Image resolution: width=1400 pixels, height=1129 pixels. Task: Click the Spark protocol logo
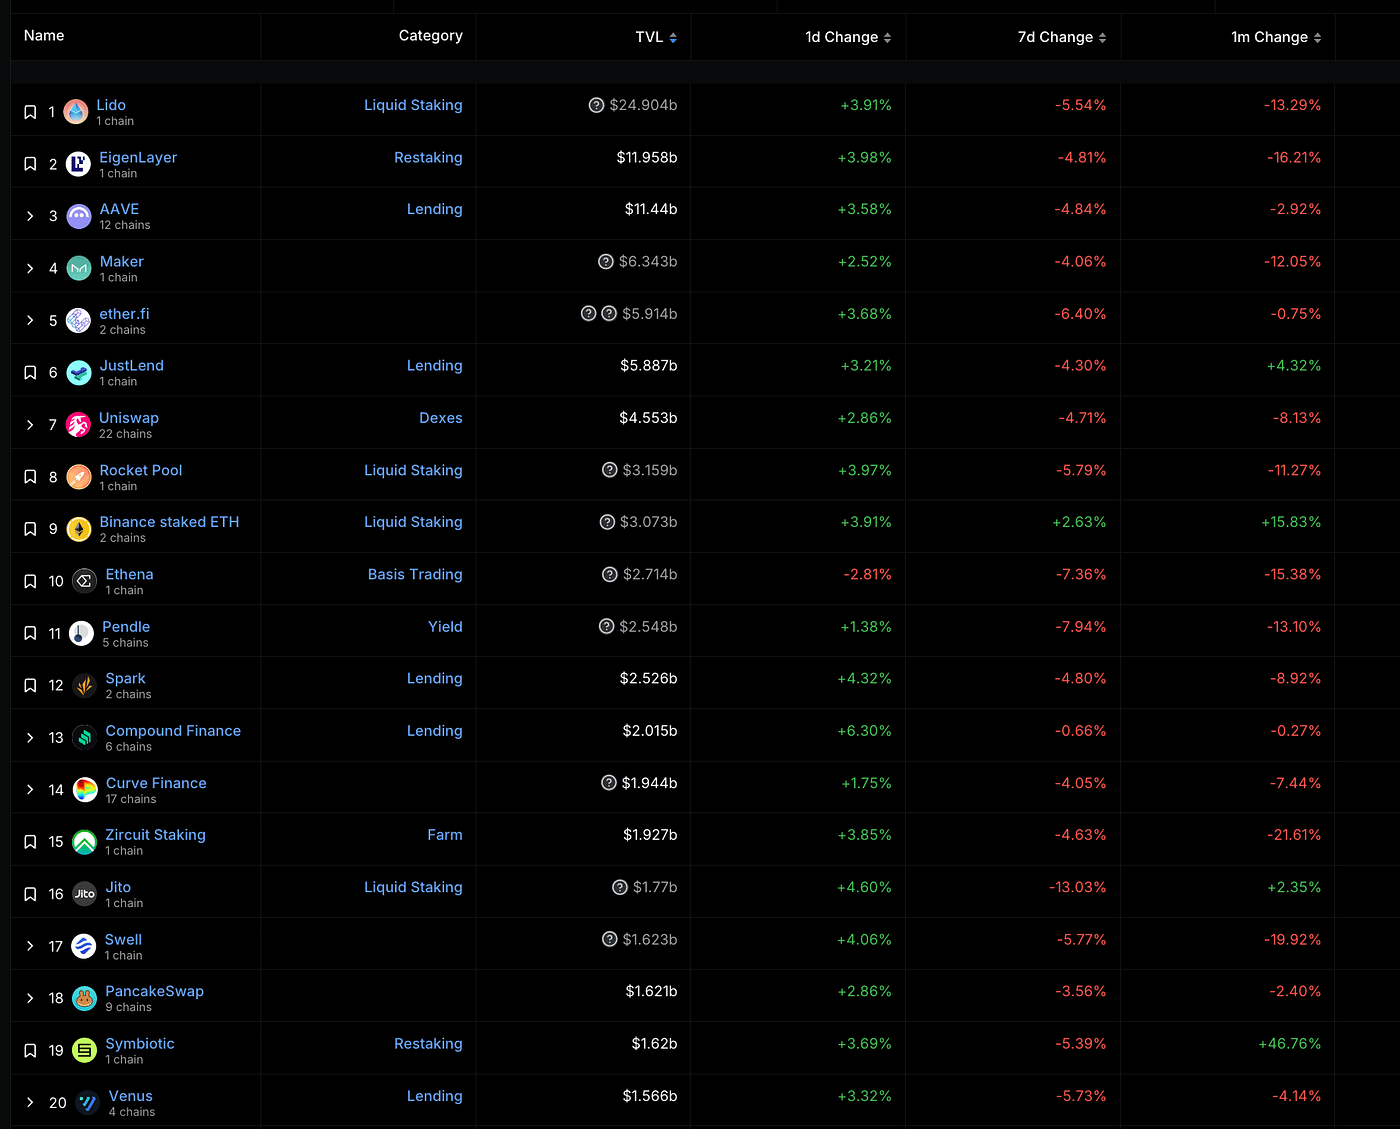tap(84, 685)
